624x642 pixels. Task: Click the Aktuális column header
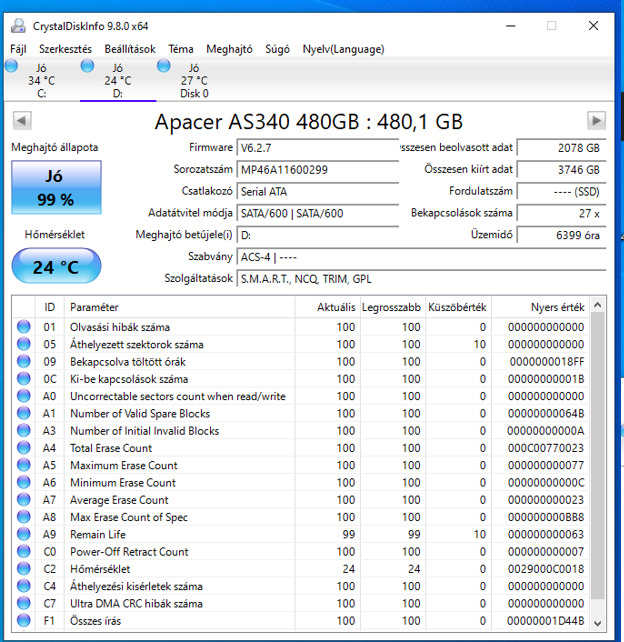(x=328, y=307)
